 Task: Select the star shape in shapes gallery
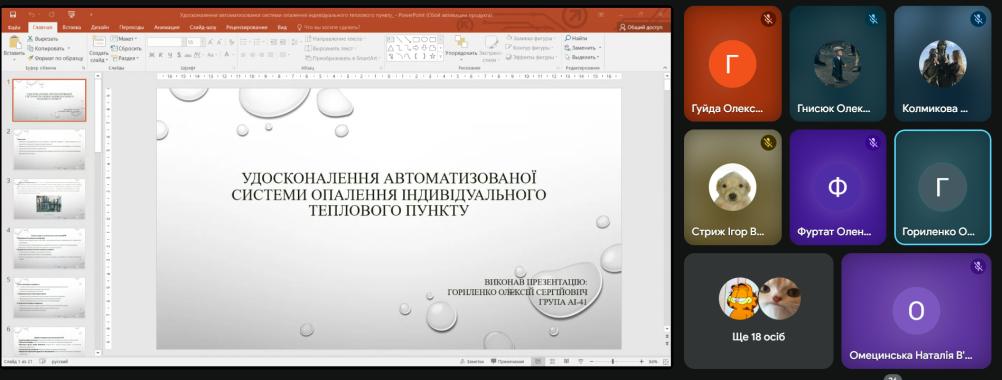[432, 56]
